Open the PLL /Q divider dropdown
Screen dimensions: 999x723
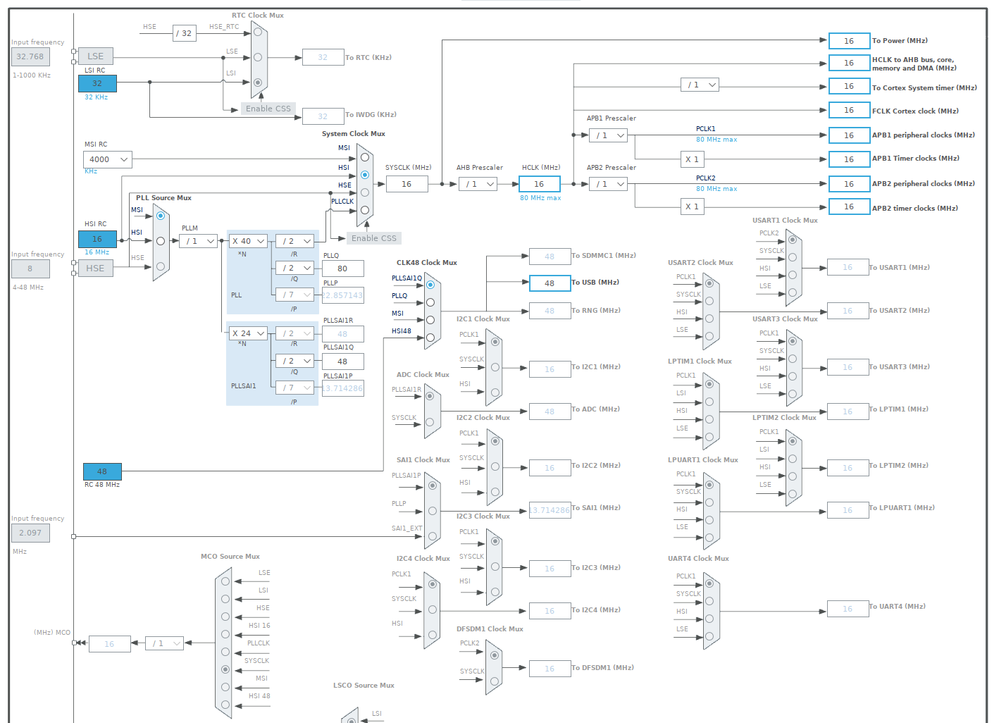click(294, 268)
